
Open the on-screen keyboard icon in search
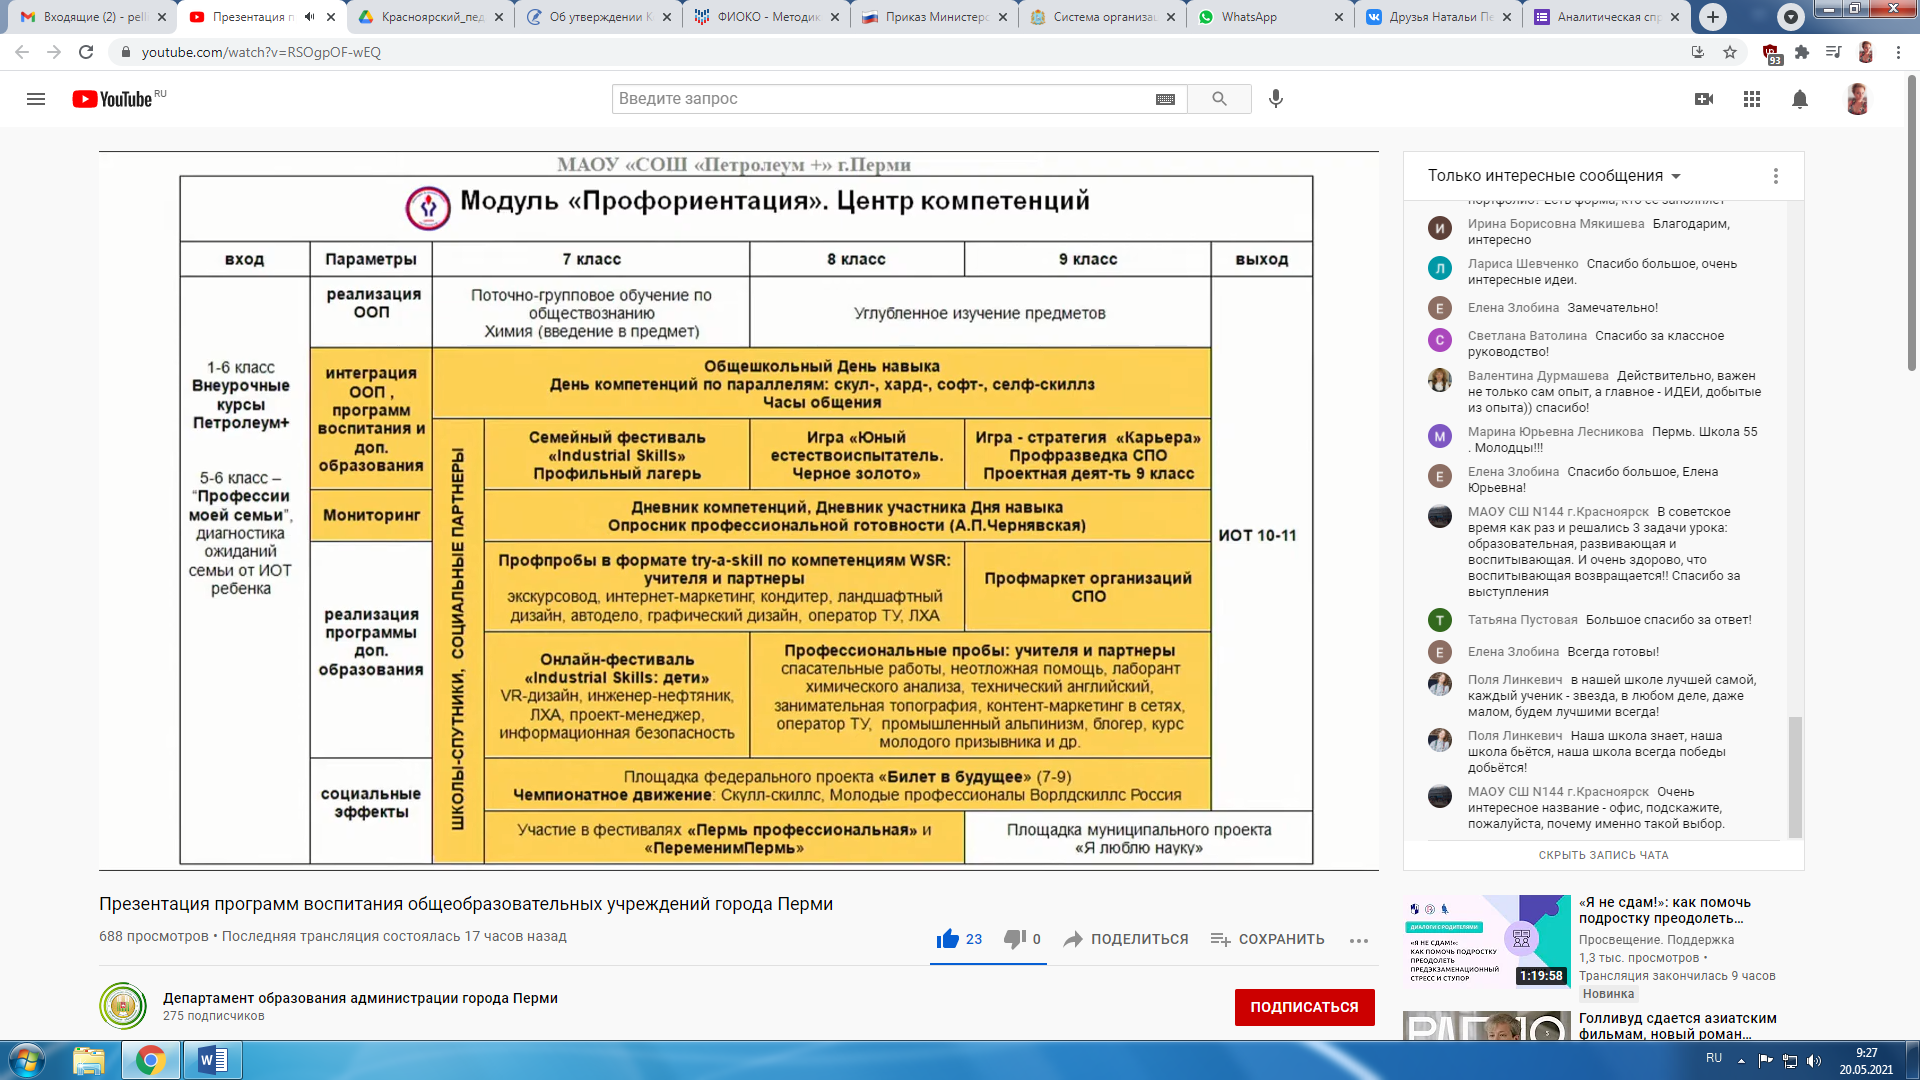tap(1165, 99)
